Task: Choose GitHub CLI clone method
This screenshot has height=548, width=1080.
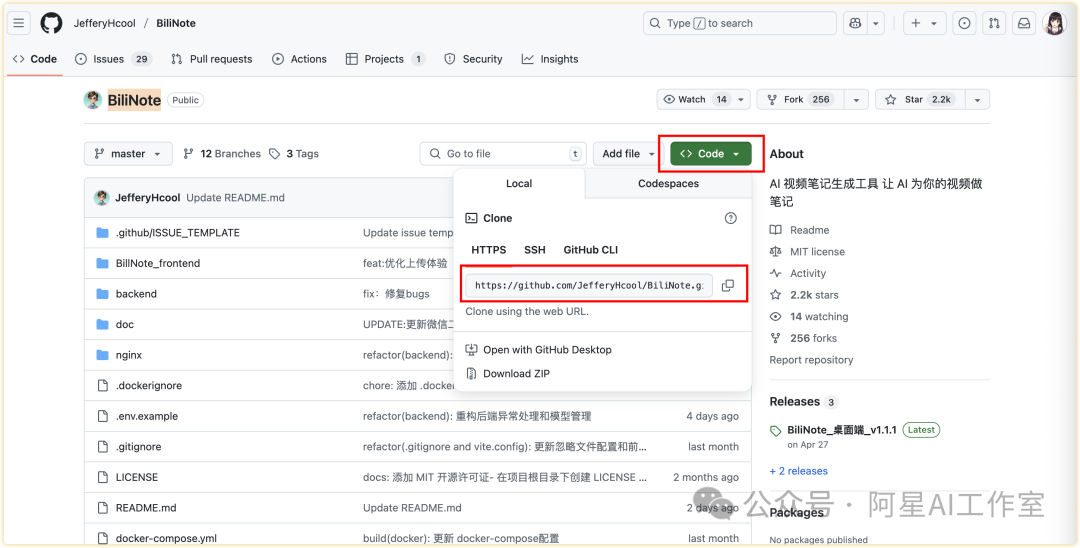Action: (591, 250)
